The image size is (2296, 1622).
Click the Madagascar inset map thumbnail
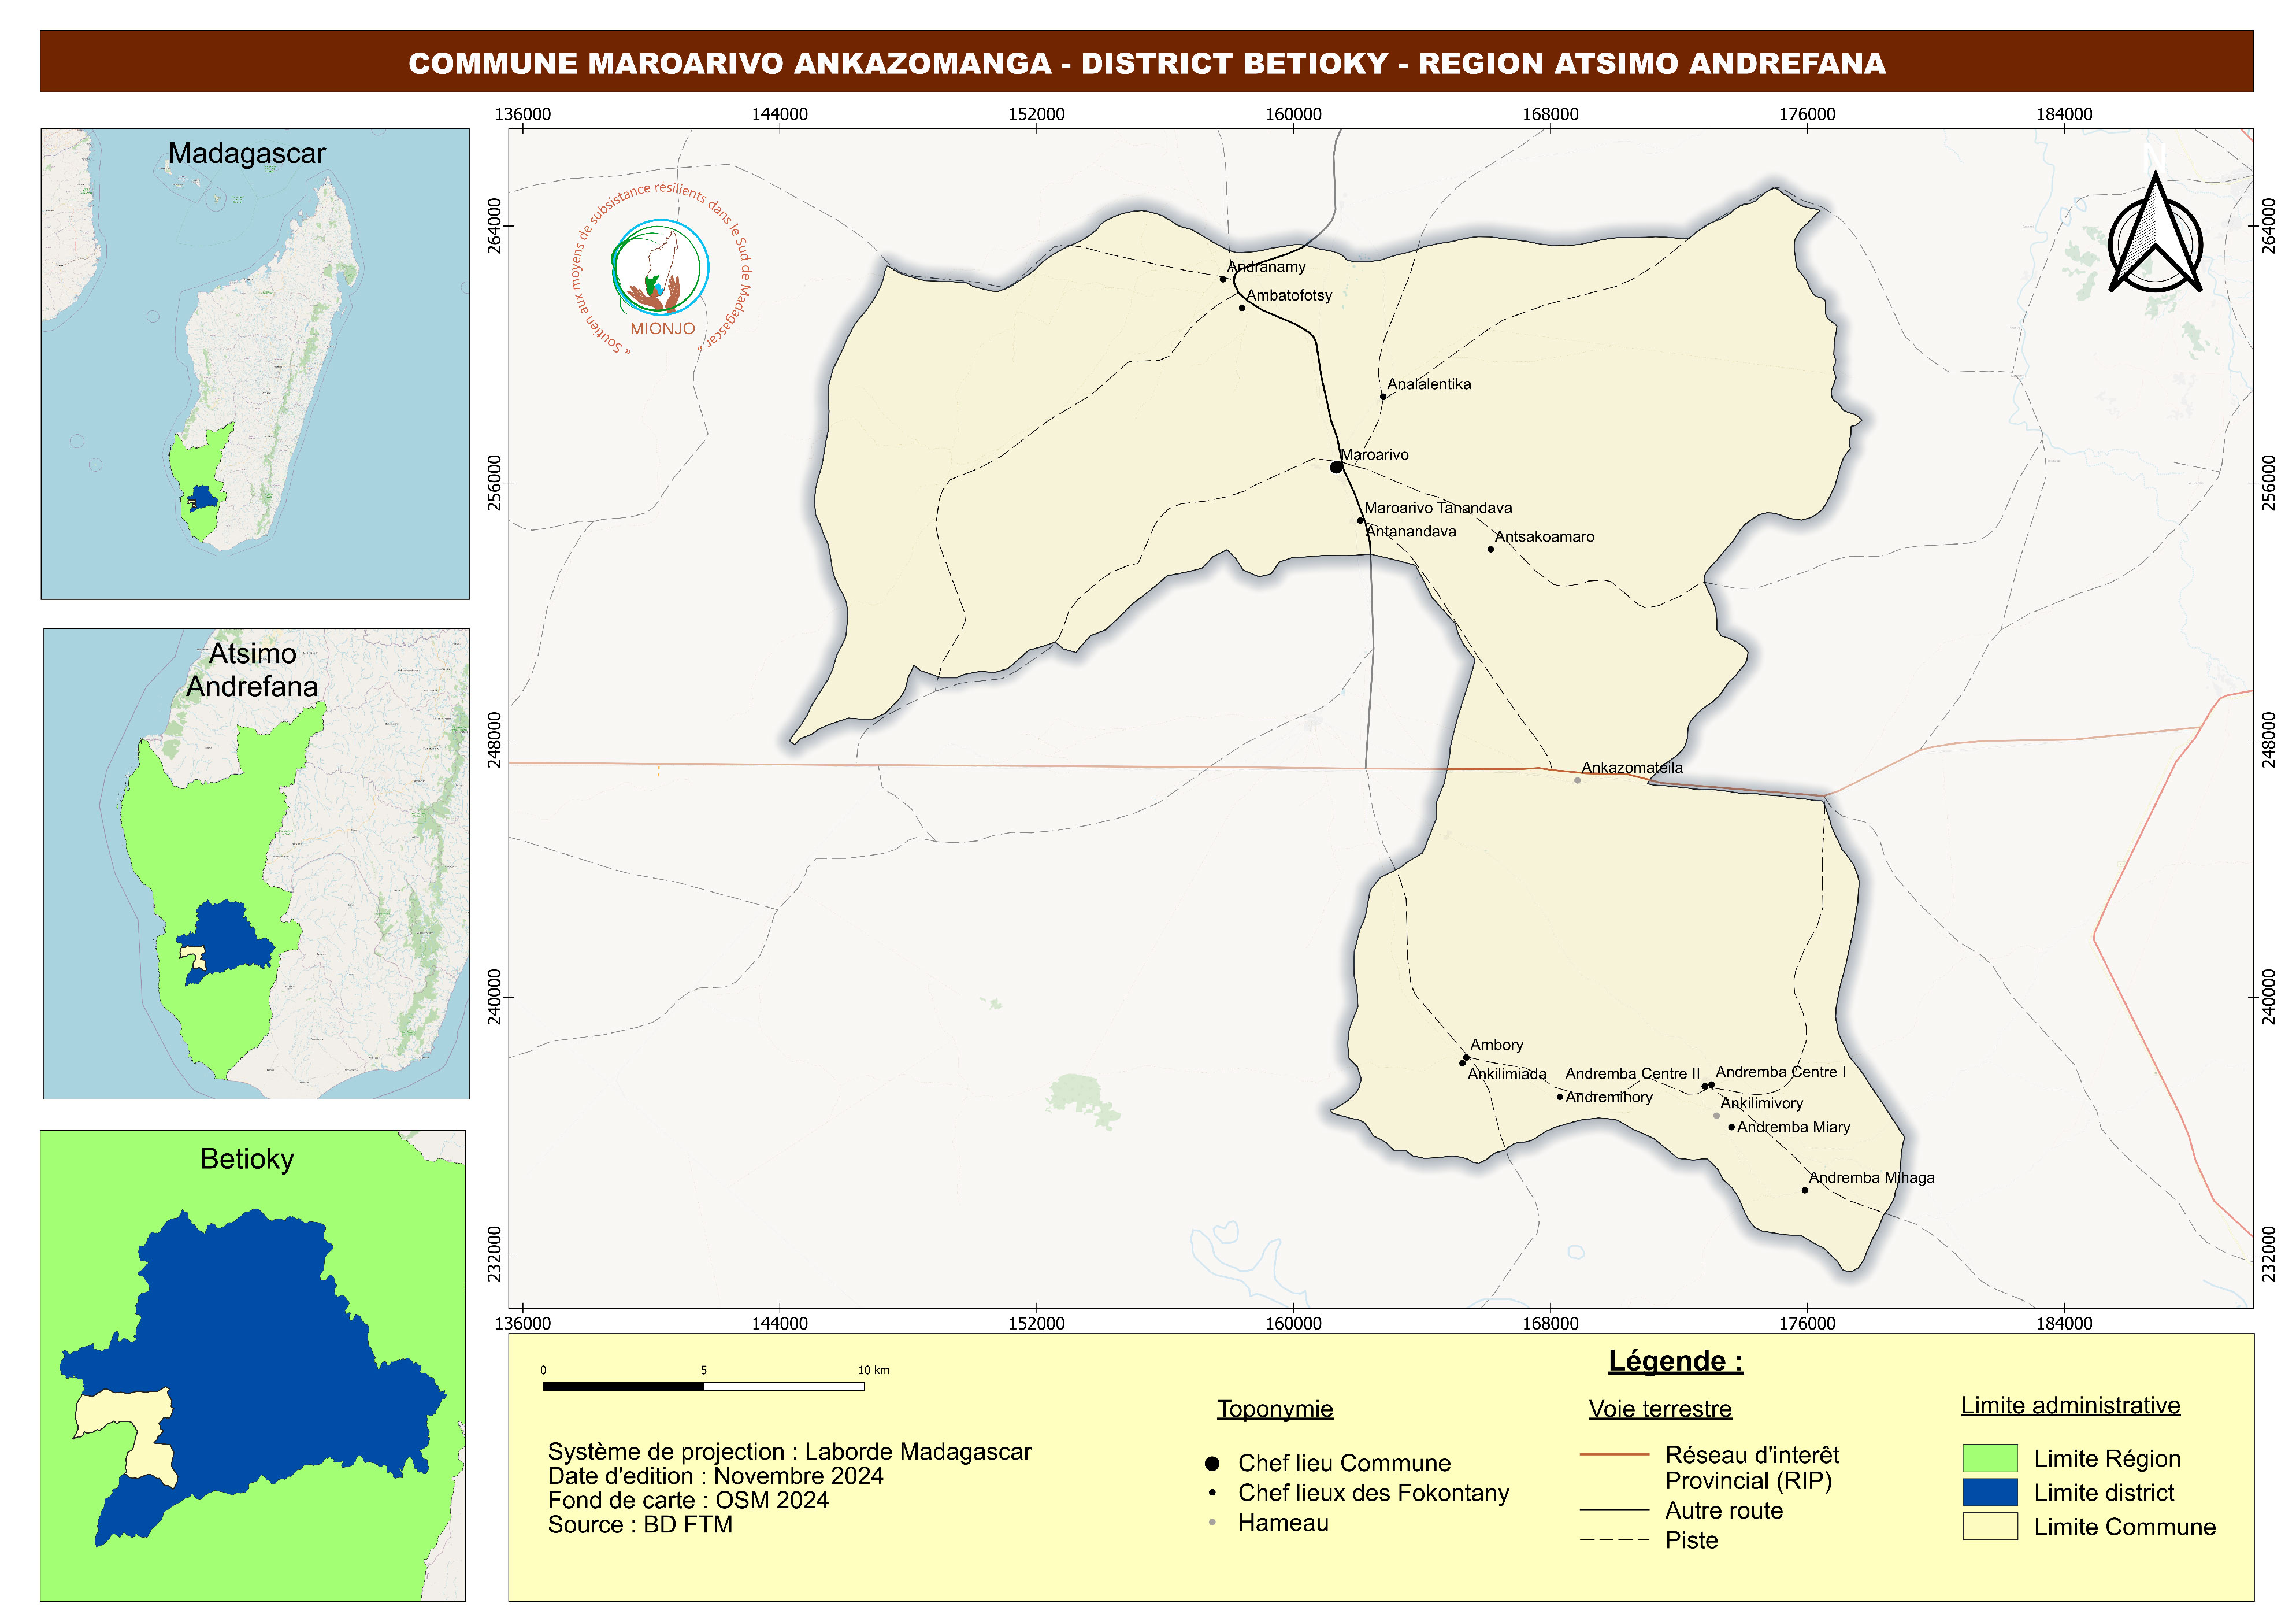255,364
